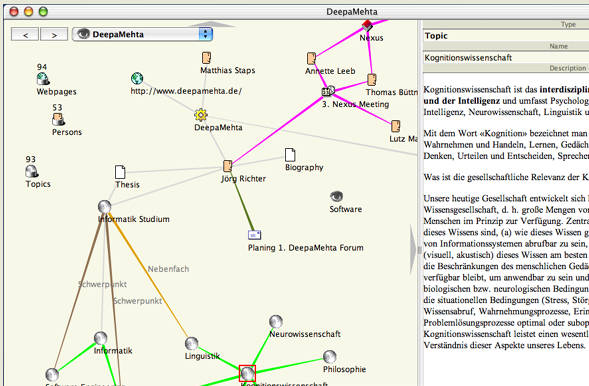Click the Informatik Studium sphere node

tap(104, 207)
